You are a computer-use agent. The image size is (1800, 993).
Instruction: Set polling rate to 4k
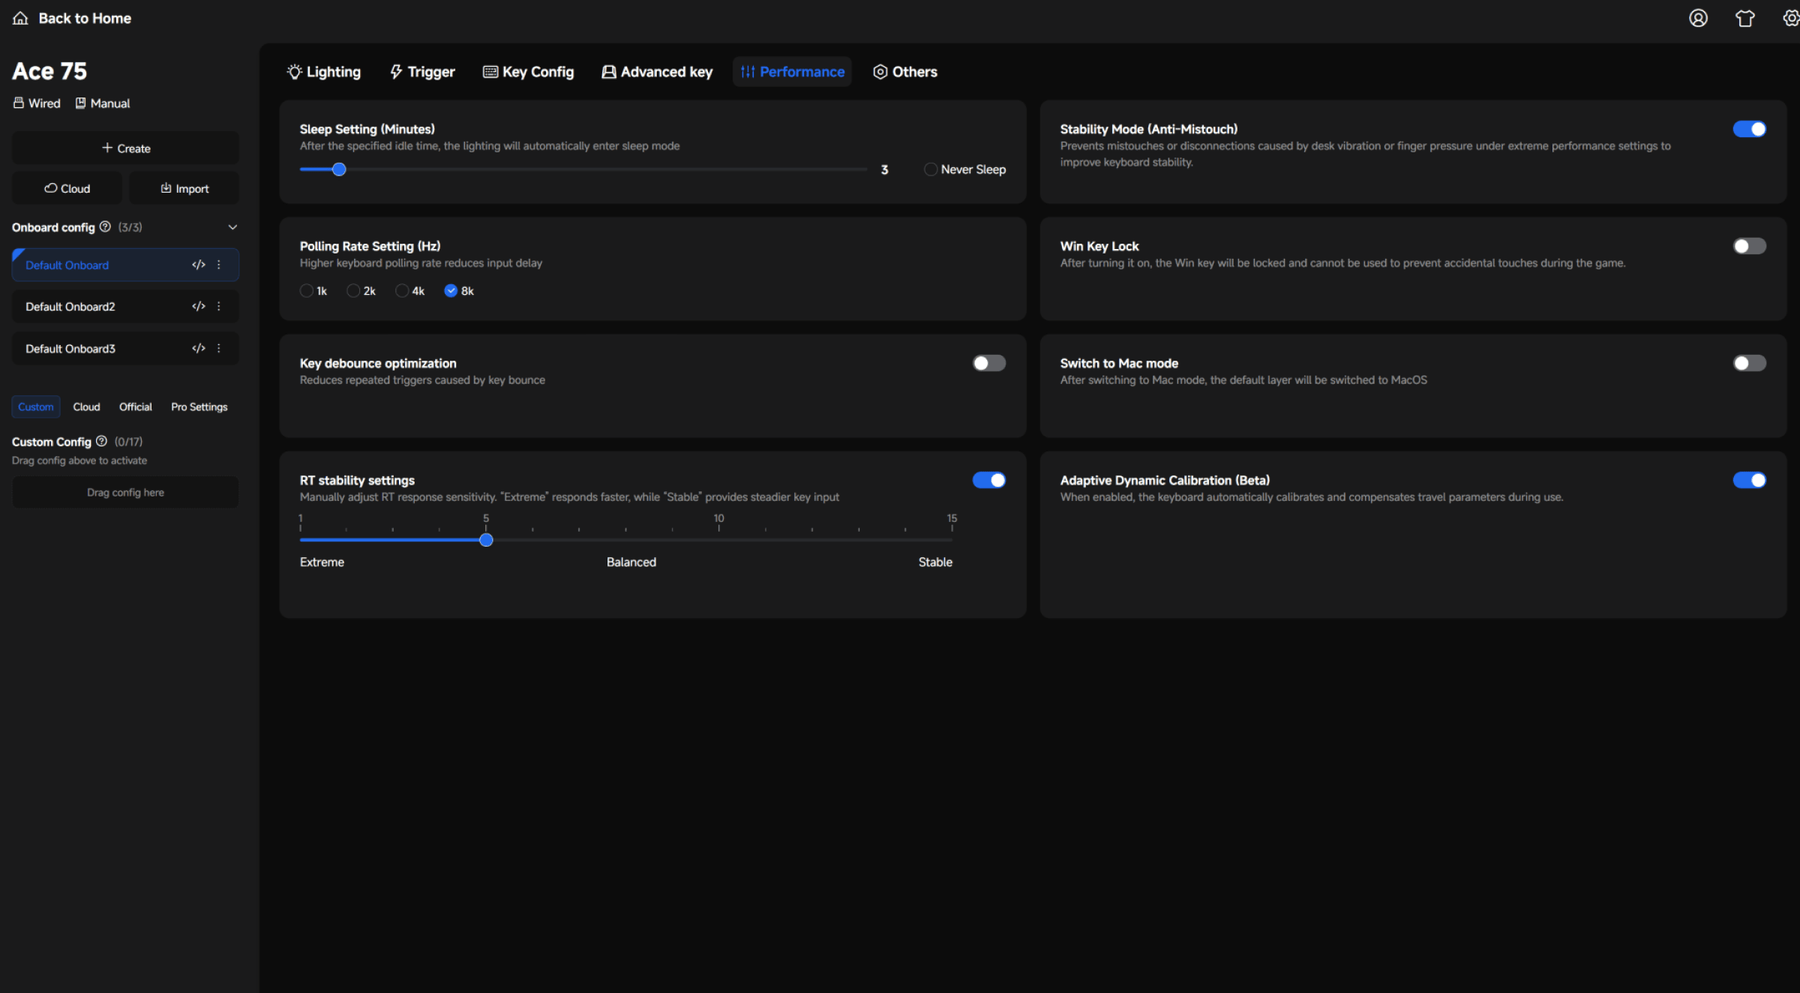[x=402, y=291]
